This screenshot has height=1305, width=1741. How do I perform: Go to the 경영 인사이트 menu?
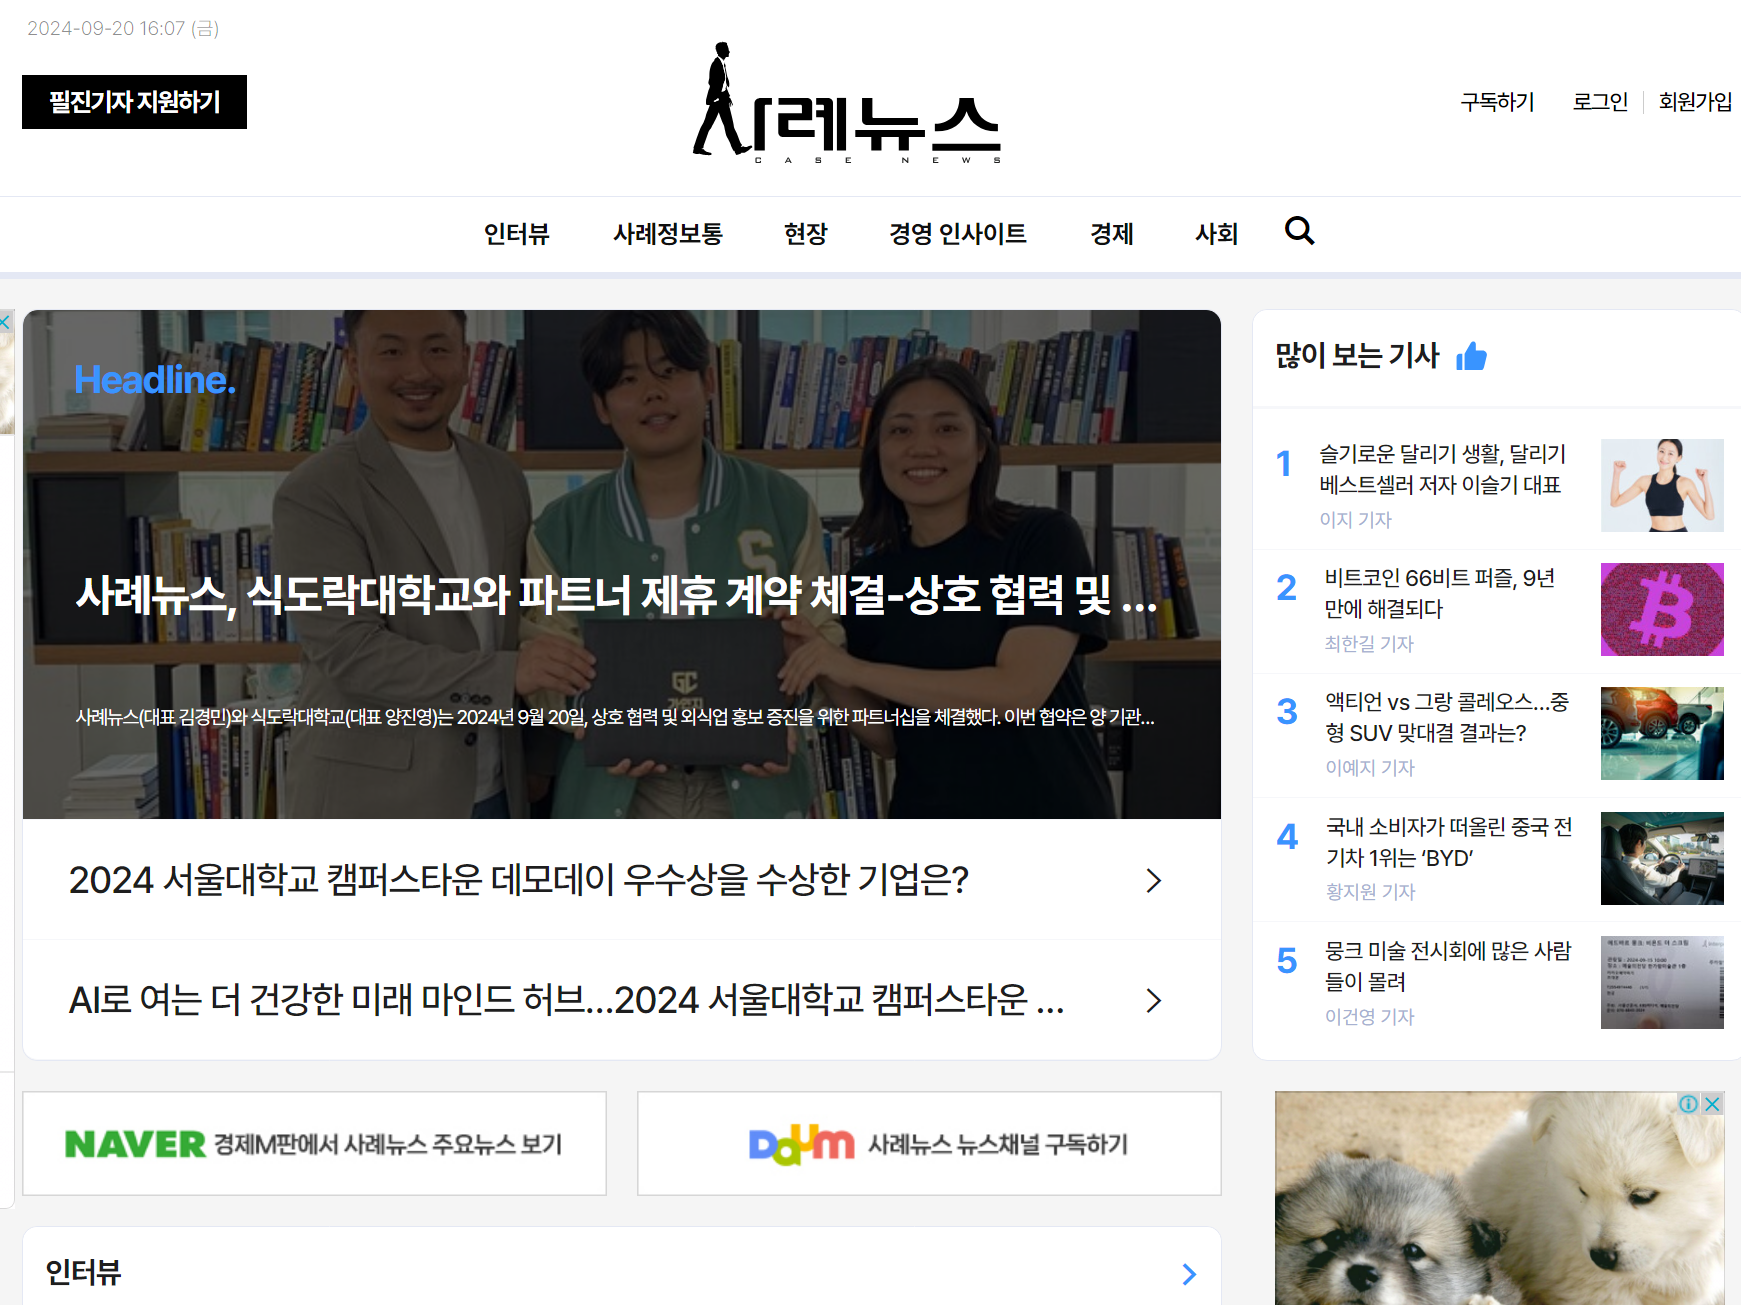point(958,234)
